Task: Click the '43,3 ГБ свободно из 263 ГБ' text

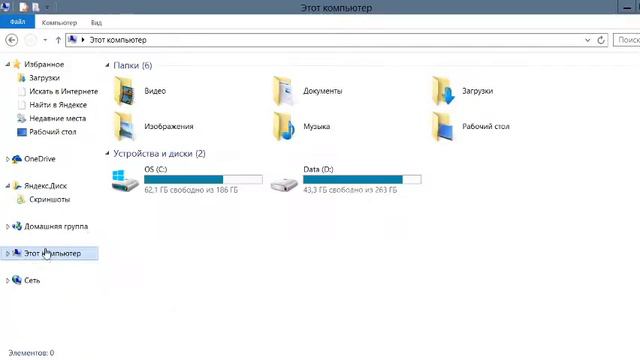Action: pyautogui.click(x=350, y=190)
